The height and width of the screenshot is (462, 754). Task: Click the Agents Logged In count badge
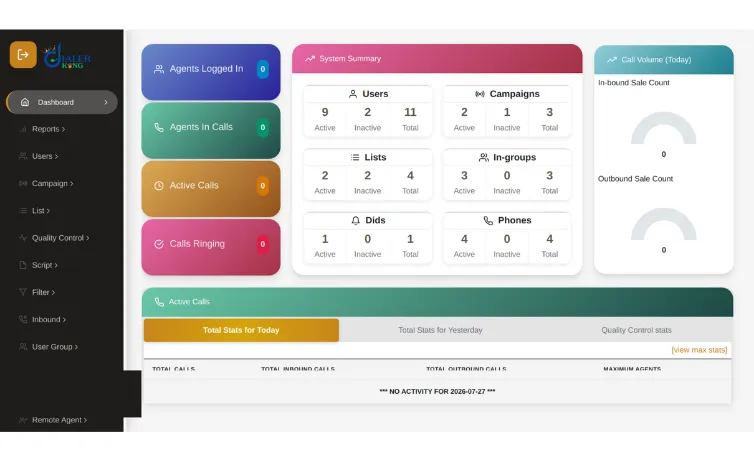[x=263, y=69]
